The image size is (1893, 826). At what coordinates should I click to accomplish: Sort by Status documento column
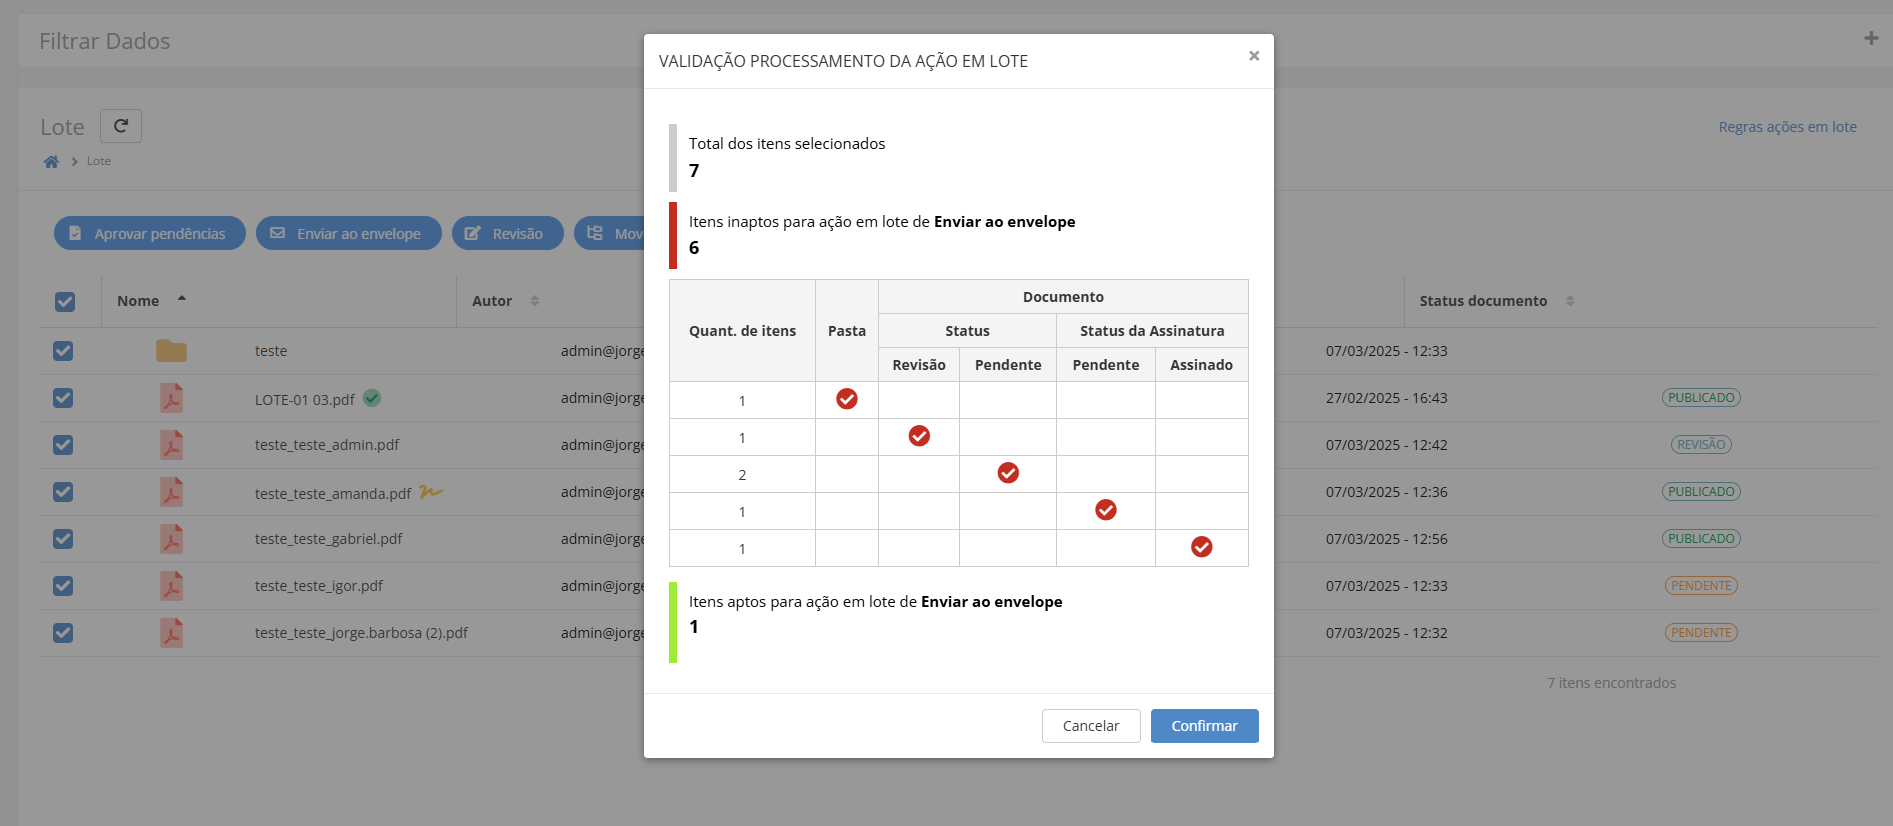click(x=1483, y=301)
